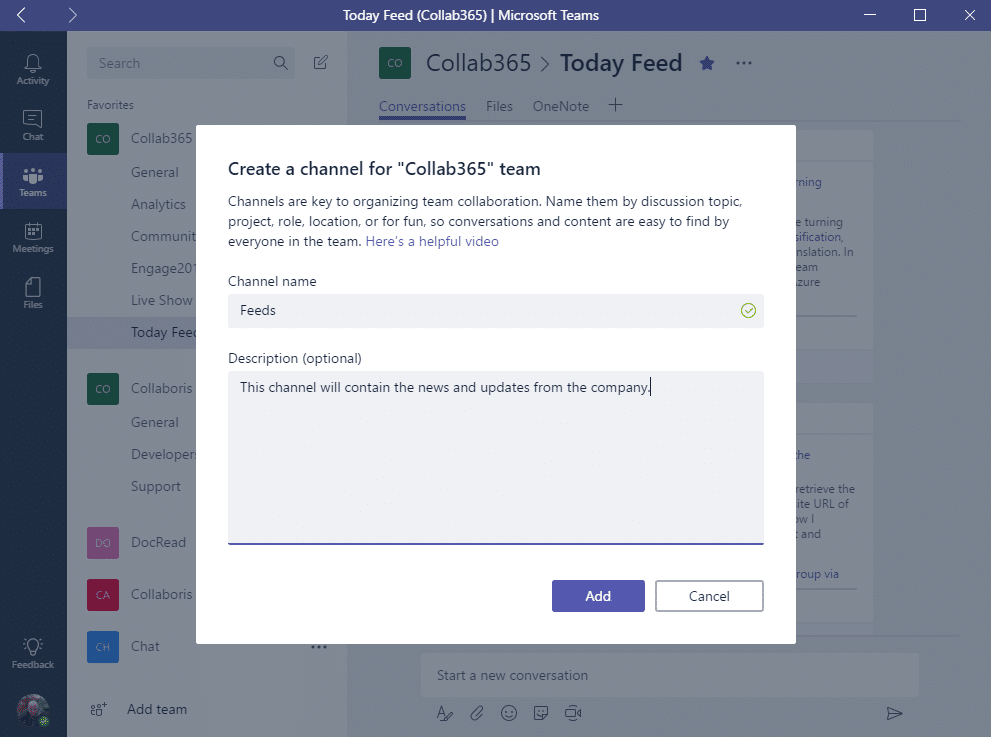Click the attach file paperclip icon
This screenshot has width=991, height=737.
coord(477,713)
